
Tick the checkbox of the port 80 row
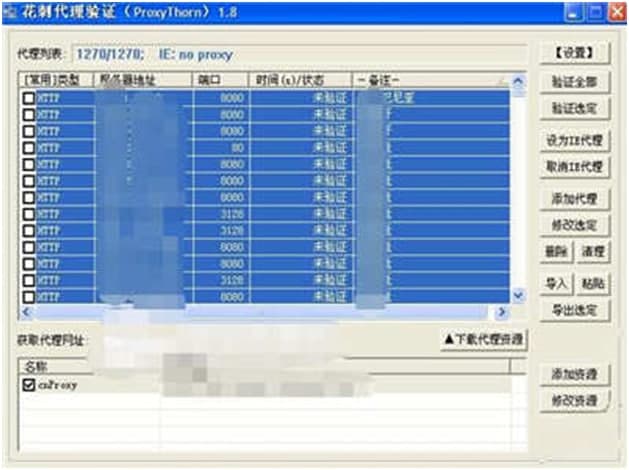[x=28, y=148]
